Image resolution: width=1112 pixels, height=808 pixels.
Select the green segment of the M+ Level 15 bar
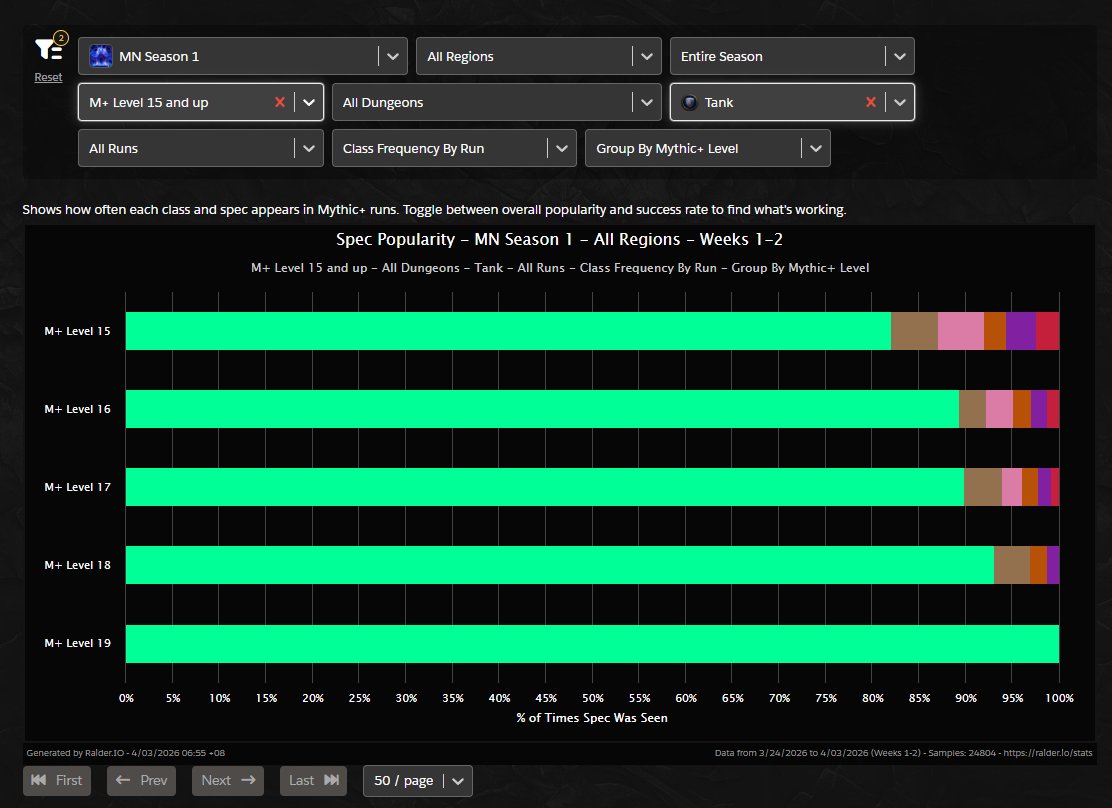point(508,331)
